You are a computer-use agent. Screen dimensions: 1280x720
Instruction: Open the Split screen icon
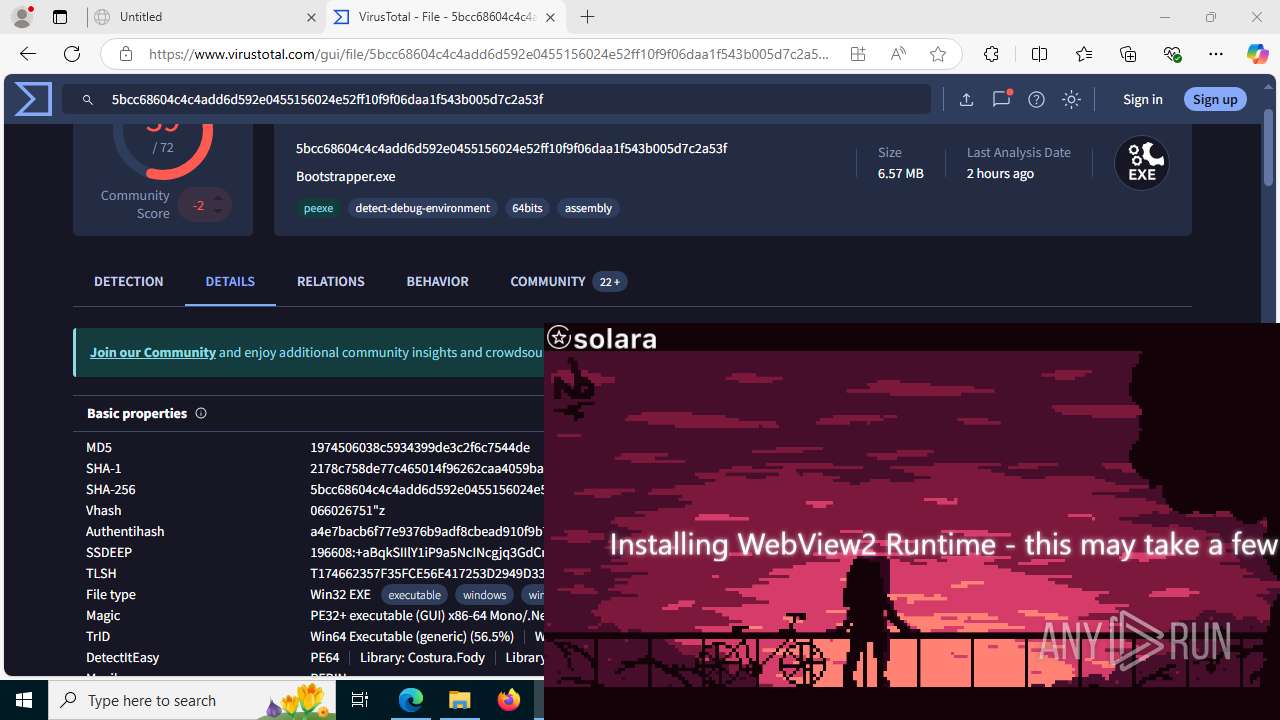1039,54
